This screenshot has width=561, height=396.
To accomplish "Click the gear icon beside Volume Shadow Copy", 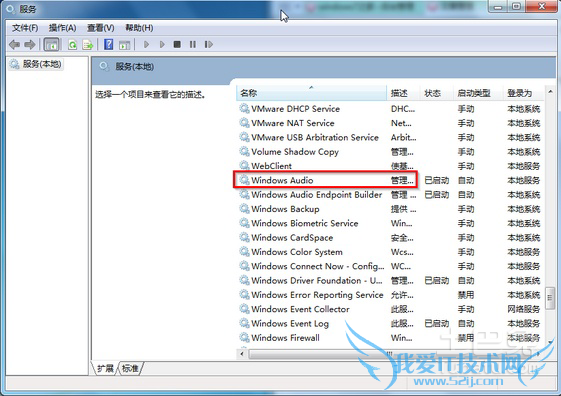I will [244, 151].
